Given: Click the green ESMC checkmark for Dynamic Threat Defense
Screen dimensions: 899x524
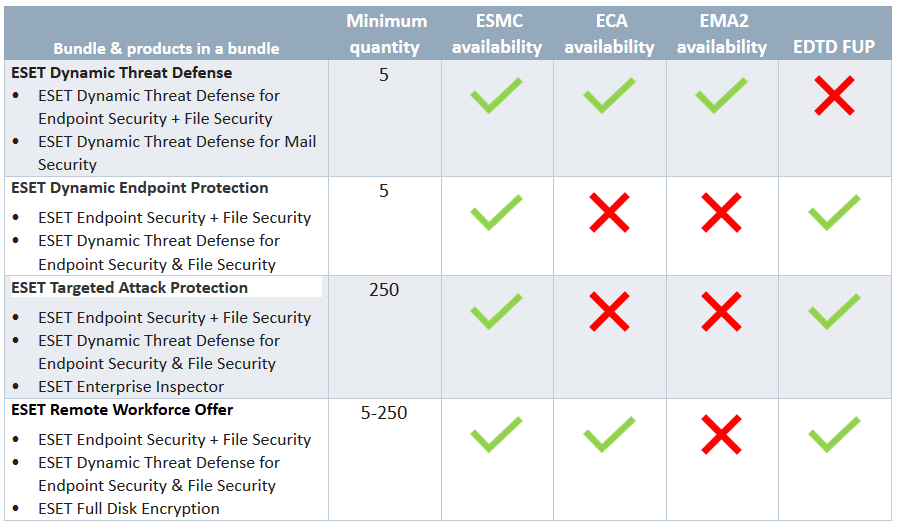Looking at the screenshot, I should point(496,96).
